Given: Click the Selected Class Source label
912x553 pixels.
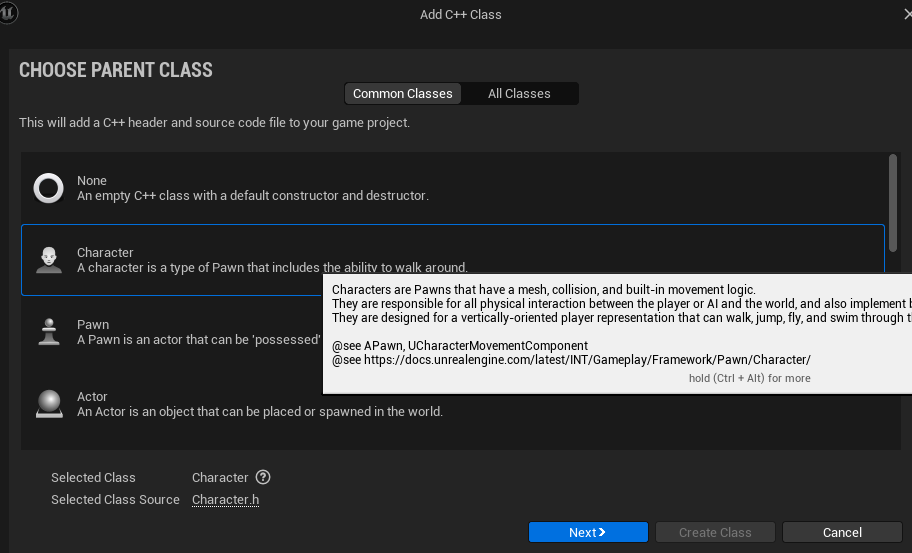Looking at the screenshot, I should tap(115, 500).
